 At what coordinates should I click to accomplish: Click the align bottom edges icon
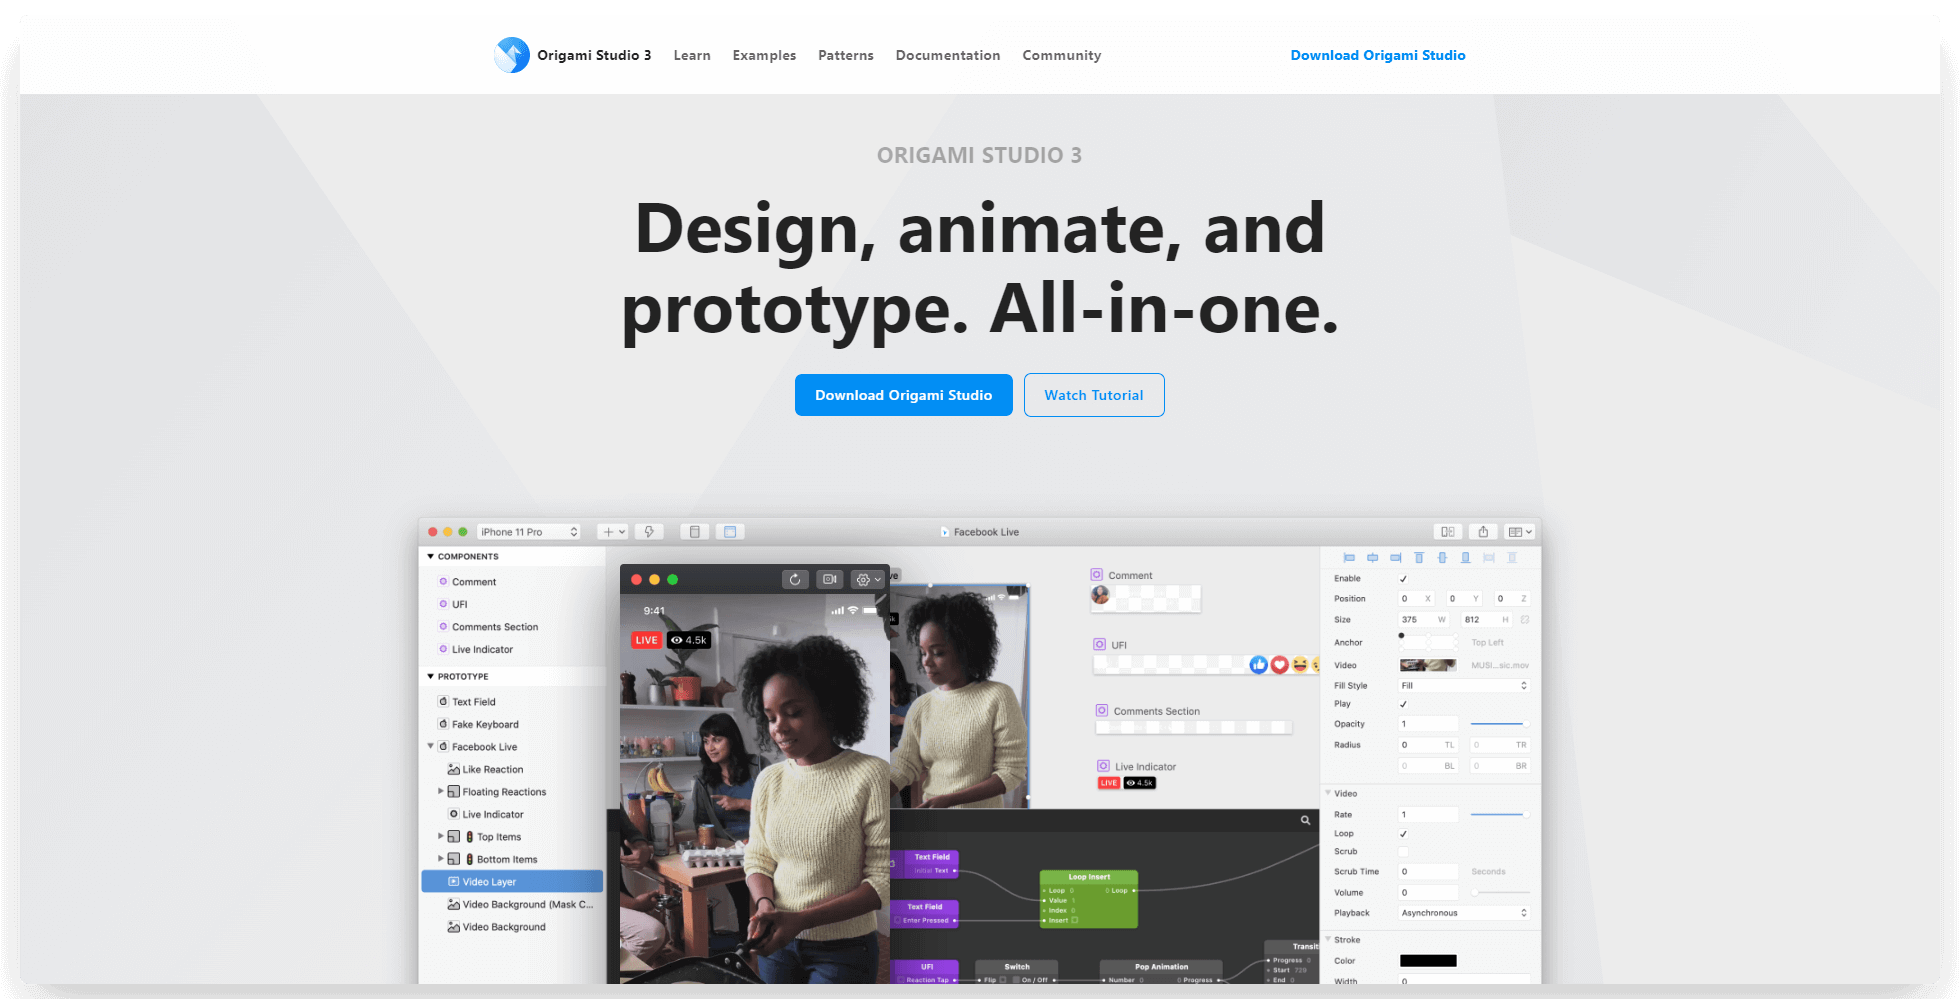click(x=1465, y=558)
